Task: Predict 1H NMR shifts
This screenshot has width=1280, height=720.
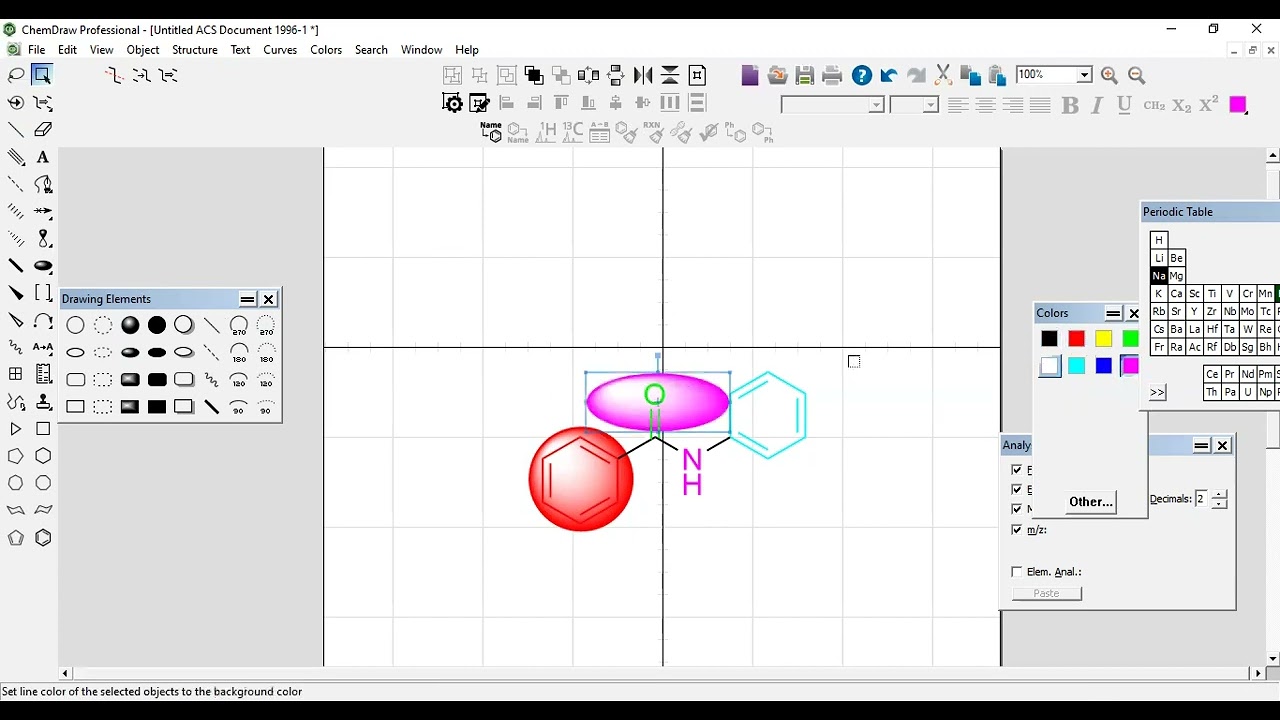Action: click(x=546, y=132)
